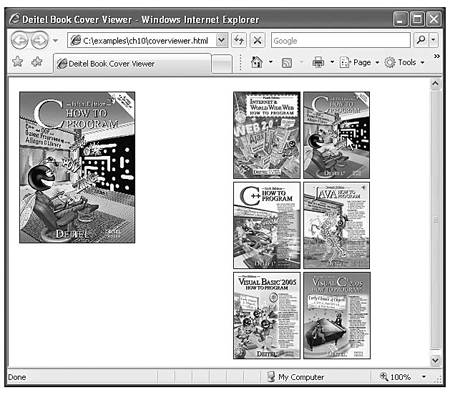Close the Internet Explorer window
This screenshot has width=450, height=395.
pos(434,19)
